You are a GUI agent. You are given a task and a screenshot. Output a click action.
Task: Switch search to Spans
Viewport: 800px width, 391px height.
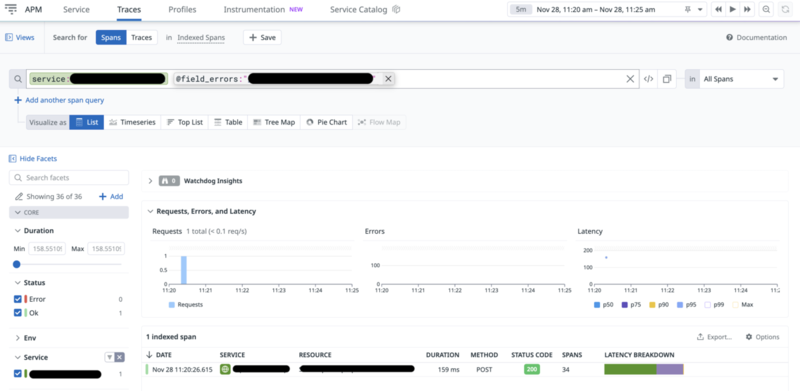pyautogui.click(x=111, y=37)
